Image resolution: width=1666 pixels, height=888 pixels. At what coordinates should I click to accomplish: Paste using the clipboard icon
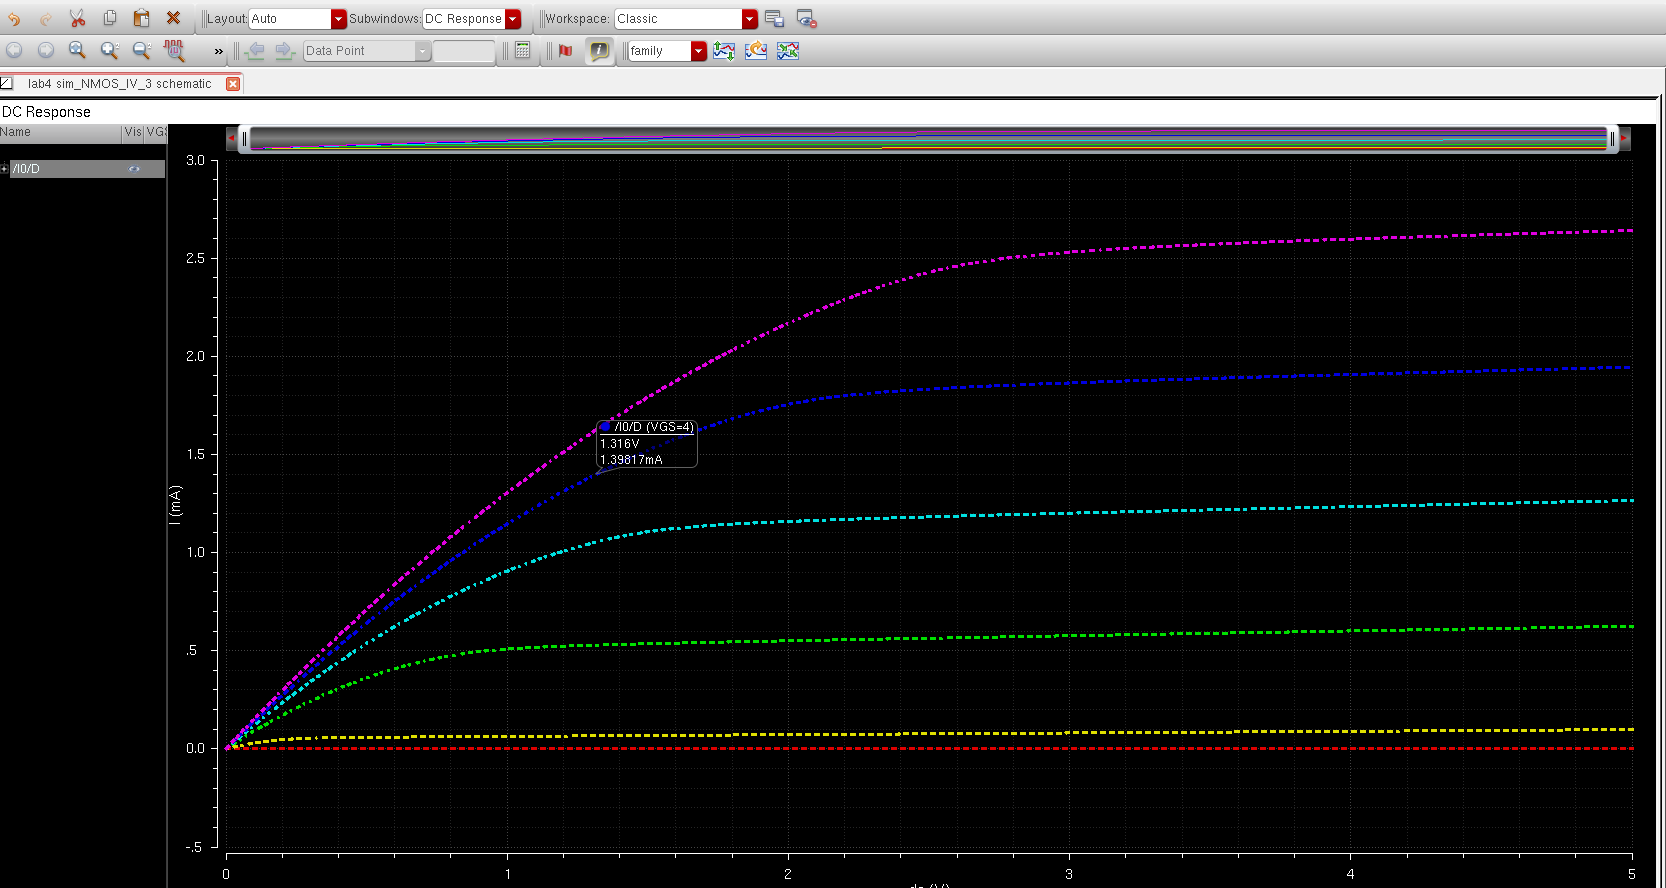click(x=141, y=18)
